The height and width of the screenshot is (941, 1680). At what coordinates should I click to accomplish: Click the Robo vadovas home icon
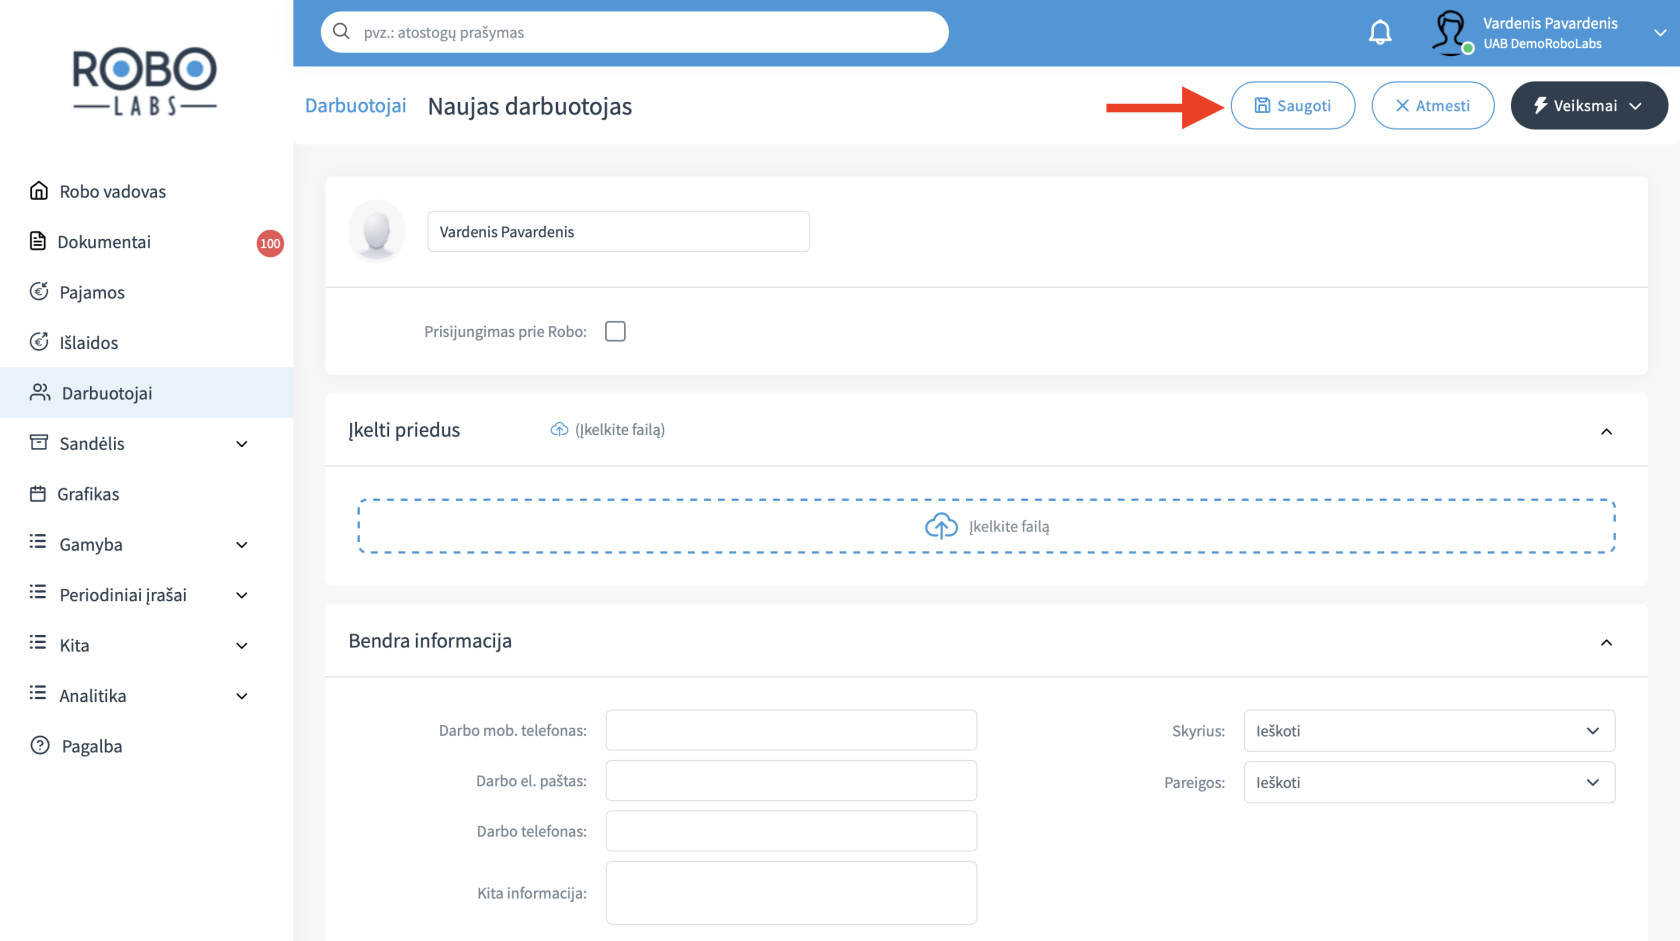click(x=39, y=191)
